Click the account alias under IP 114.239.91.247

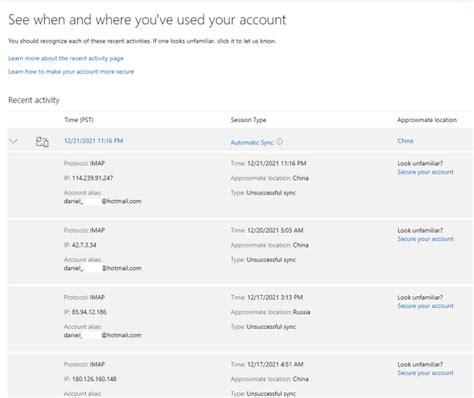(103, 201)
